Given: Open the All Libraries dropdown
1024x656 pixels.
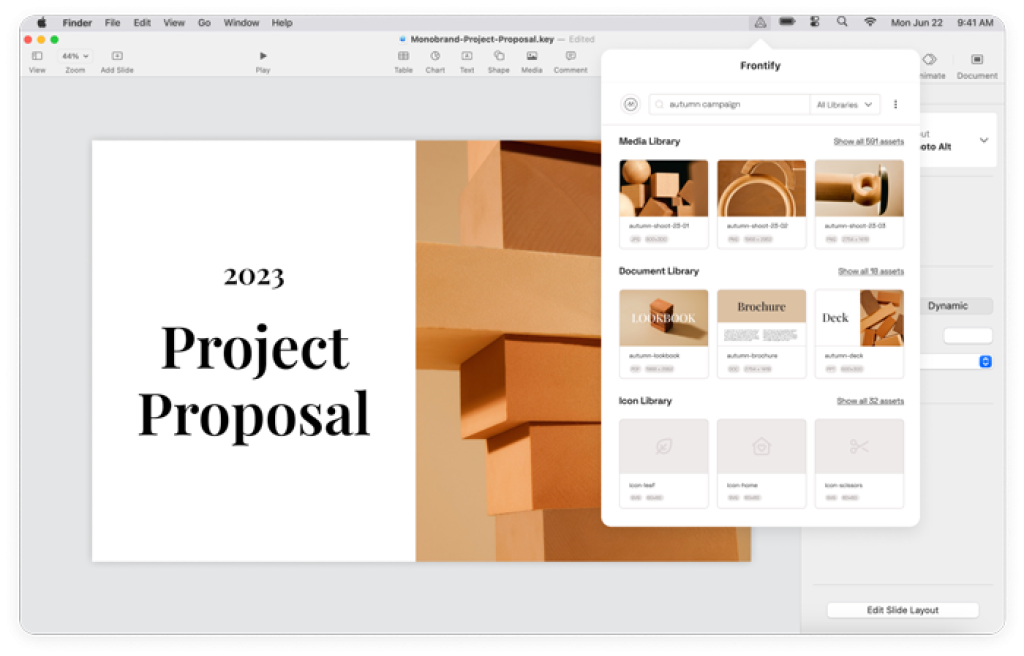Looking at the screenshot, I should [x=844, y=104].
